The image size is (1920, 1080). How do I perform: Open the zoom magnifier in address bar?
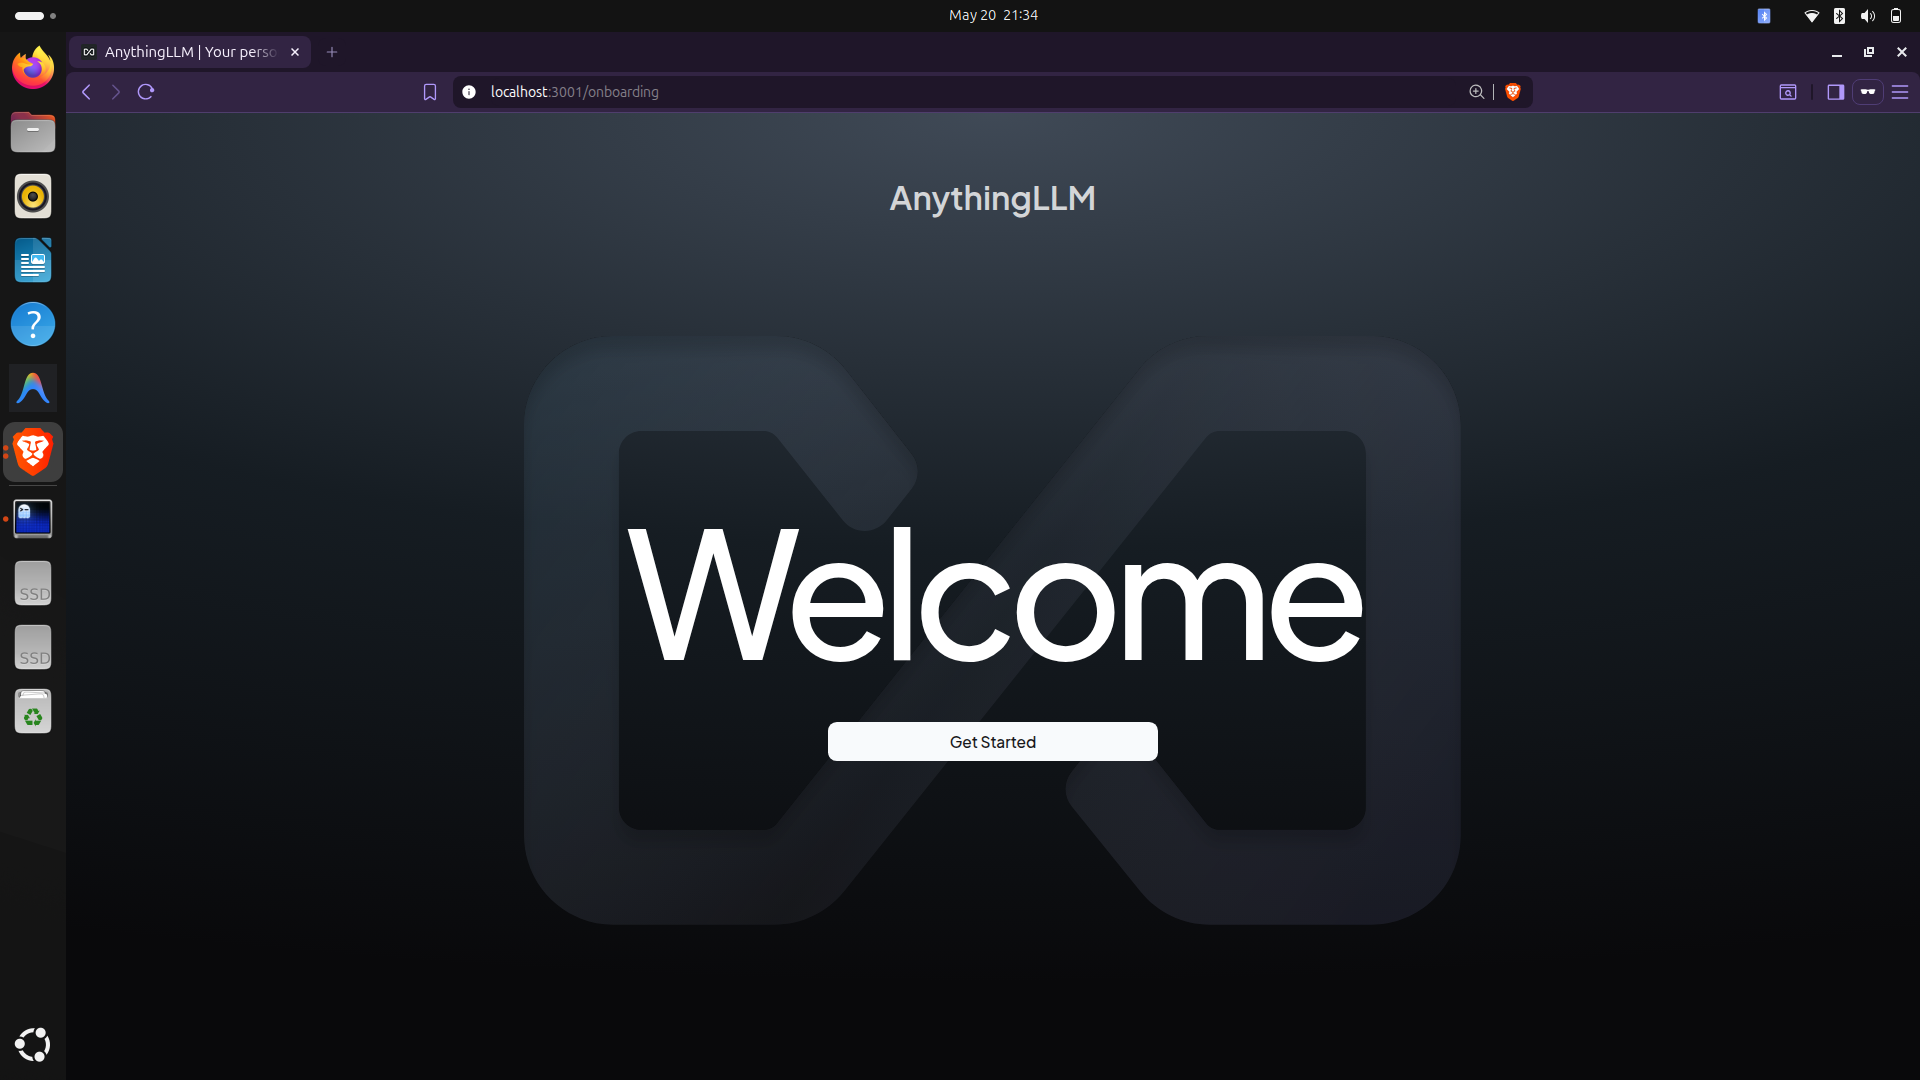coord(1476,92)
